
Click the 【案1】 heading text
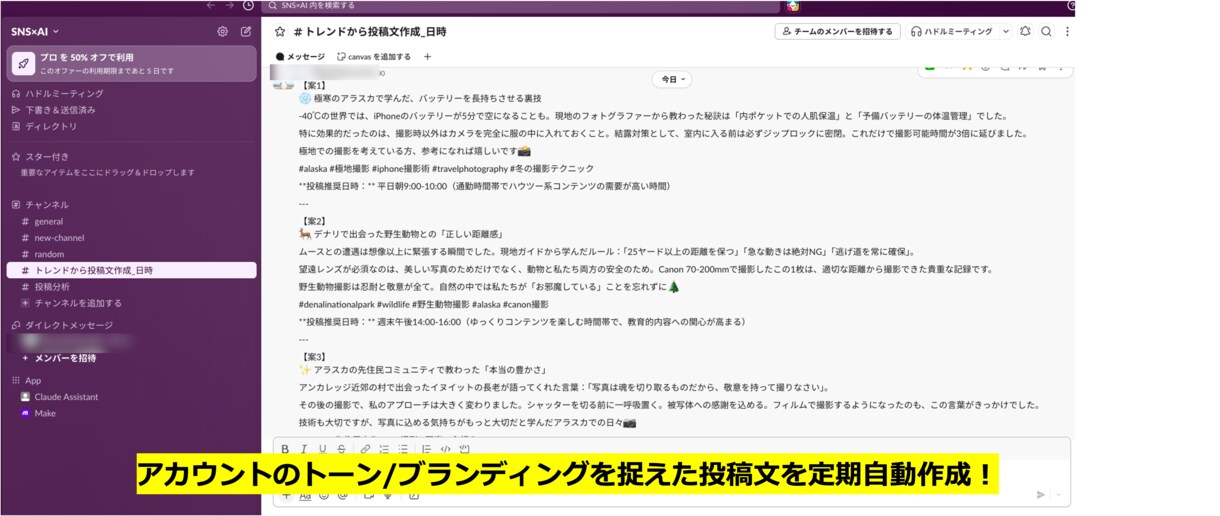pyautogui.click(x=313, y=85)
